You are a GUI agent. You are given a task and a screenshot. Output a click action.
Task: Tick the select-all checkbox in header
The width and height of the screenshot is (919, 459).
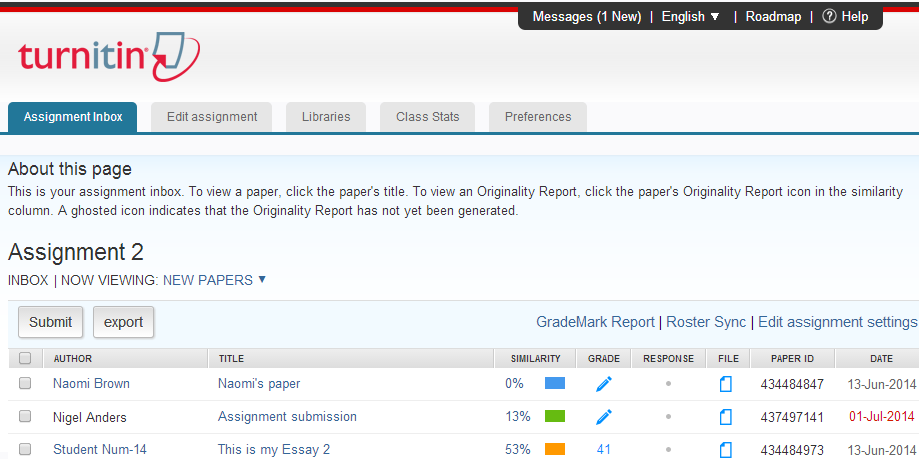tap(25, 358)
